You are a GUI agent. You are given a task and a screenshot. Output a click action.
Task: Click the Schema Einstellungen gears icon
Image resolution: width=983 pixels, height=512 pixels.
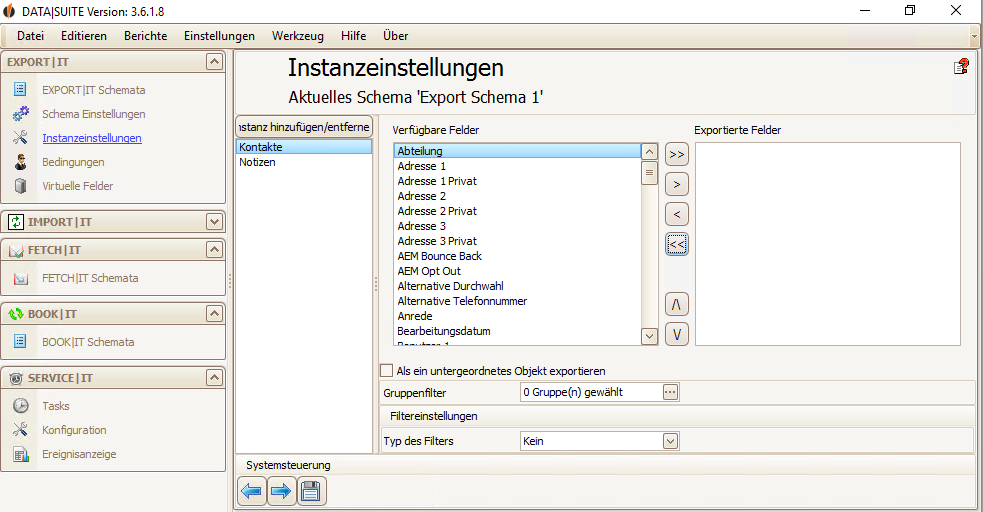(x=21, y=113)
